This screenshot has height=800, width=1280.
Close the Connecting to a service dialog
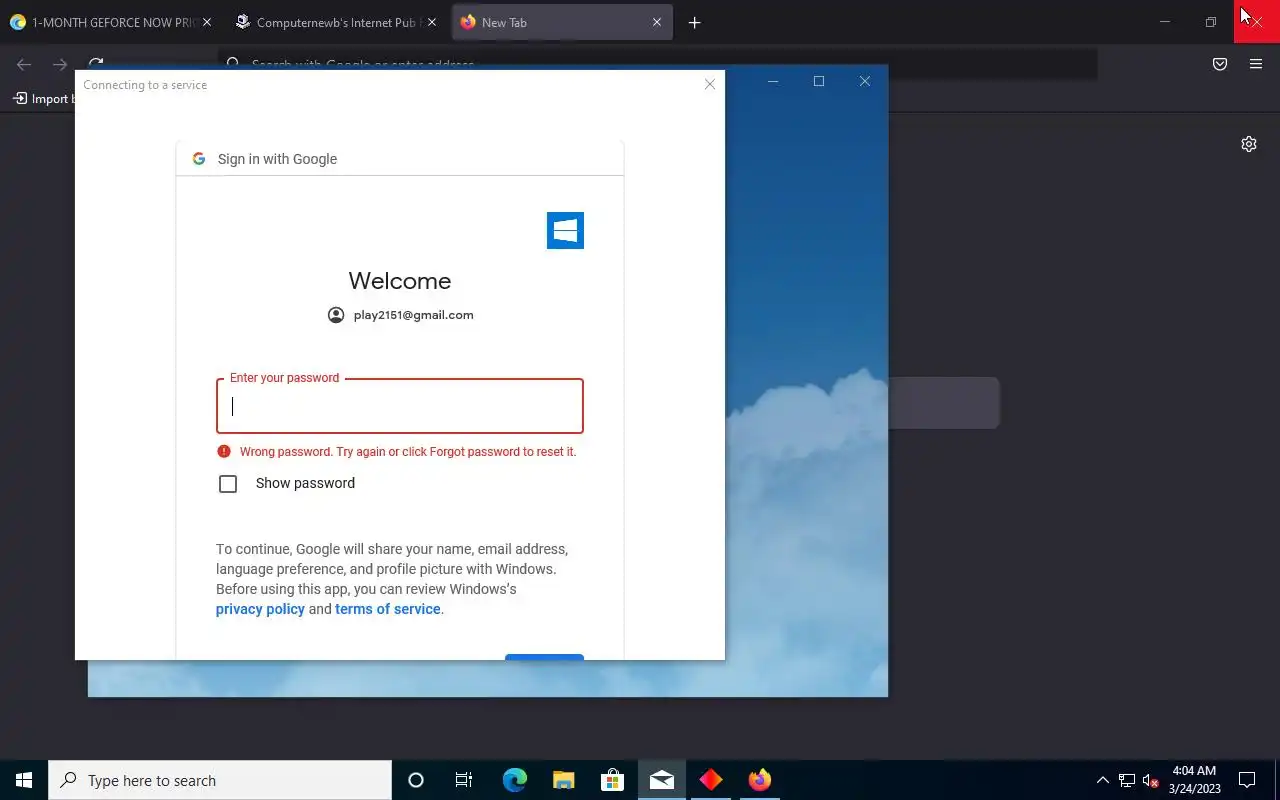[x=710, y=85]
